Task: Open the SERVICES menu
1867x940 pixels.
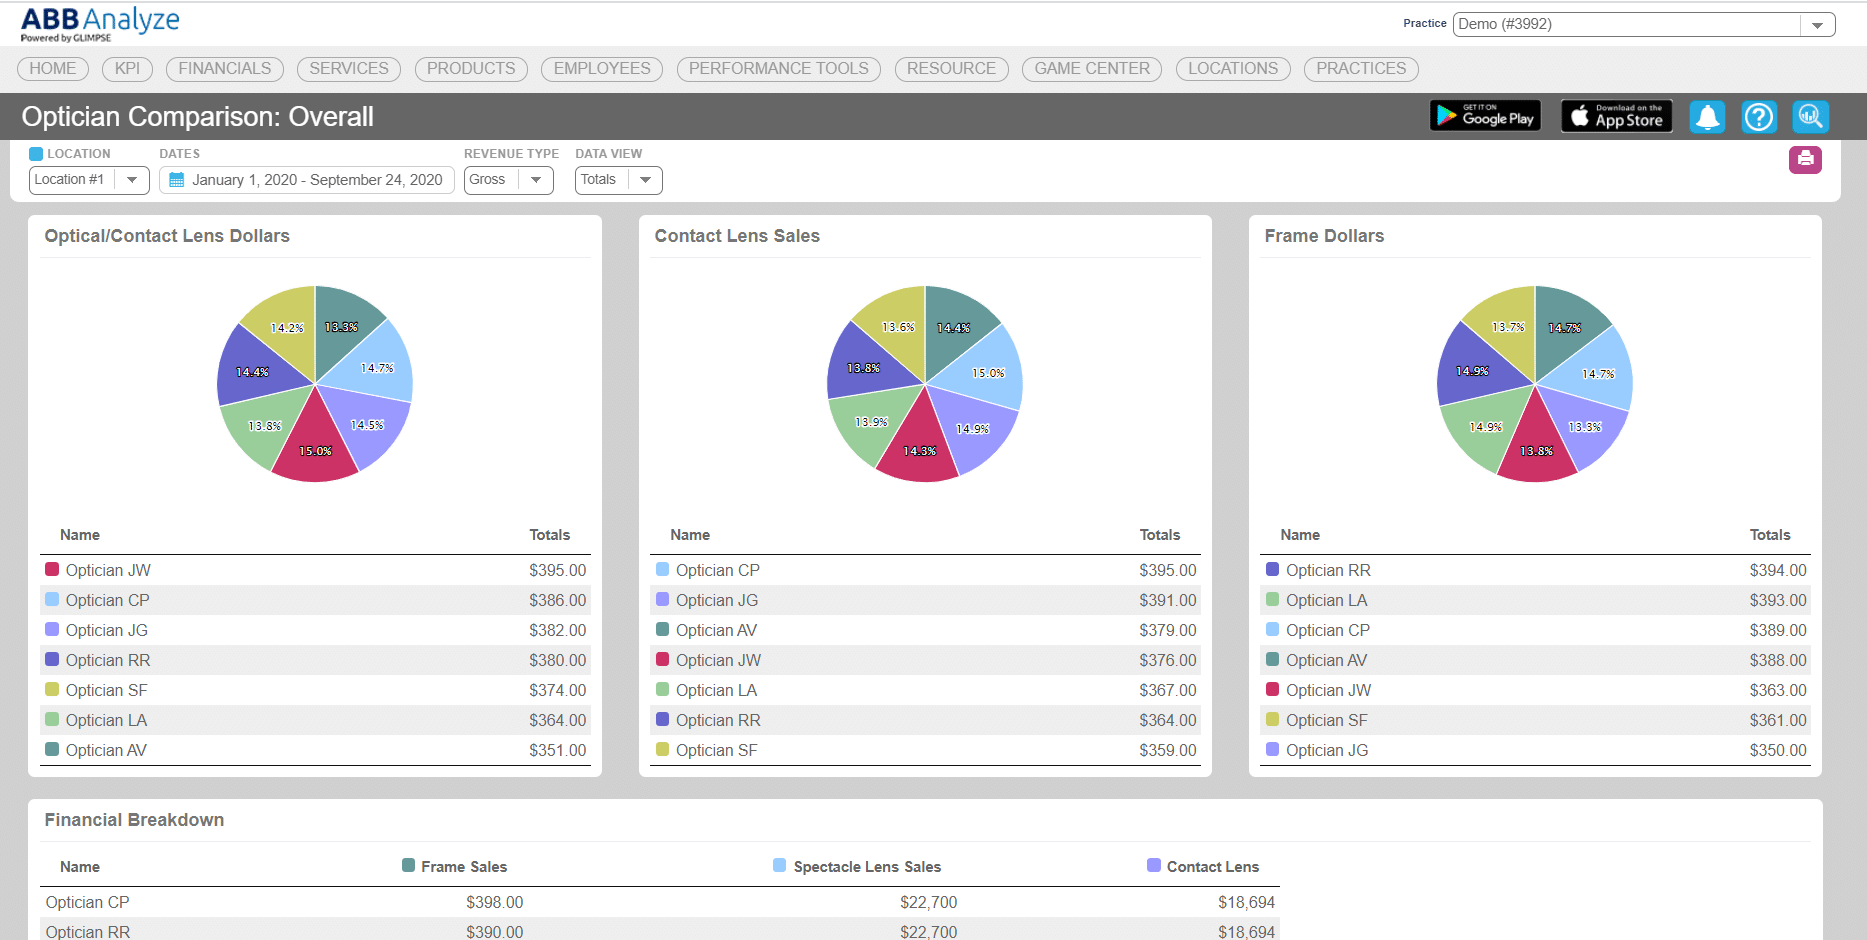Action: tap(349, 69)
